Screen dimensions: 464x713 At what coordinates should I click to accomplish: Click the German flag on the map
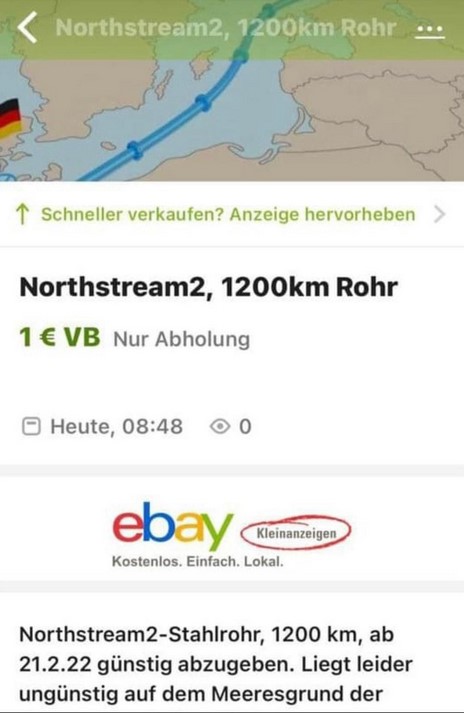[10, 118]
